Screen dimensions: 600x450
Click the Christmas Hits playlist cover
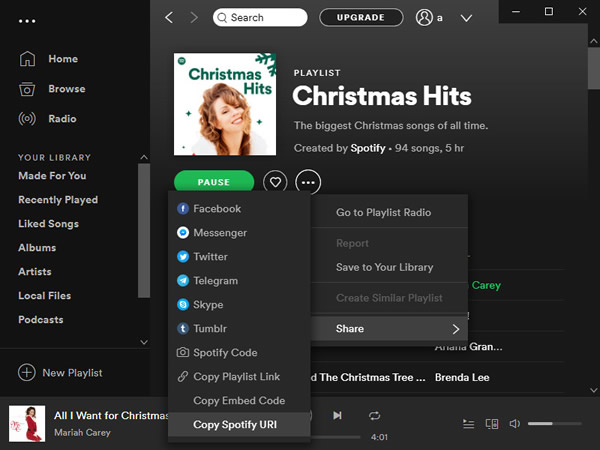click(x=225, y=104)
